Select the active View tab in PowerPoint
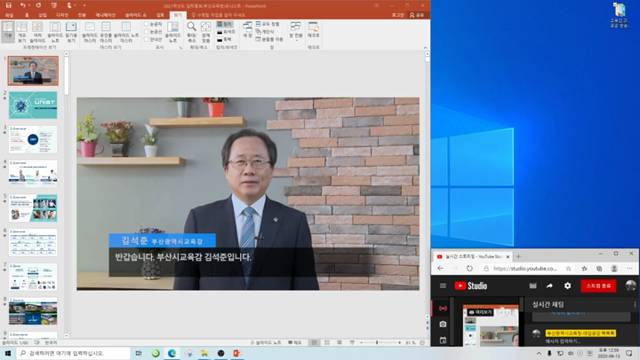The height and width of the screenshot is (360, 640). coord(177,15)
